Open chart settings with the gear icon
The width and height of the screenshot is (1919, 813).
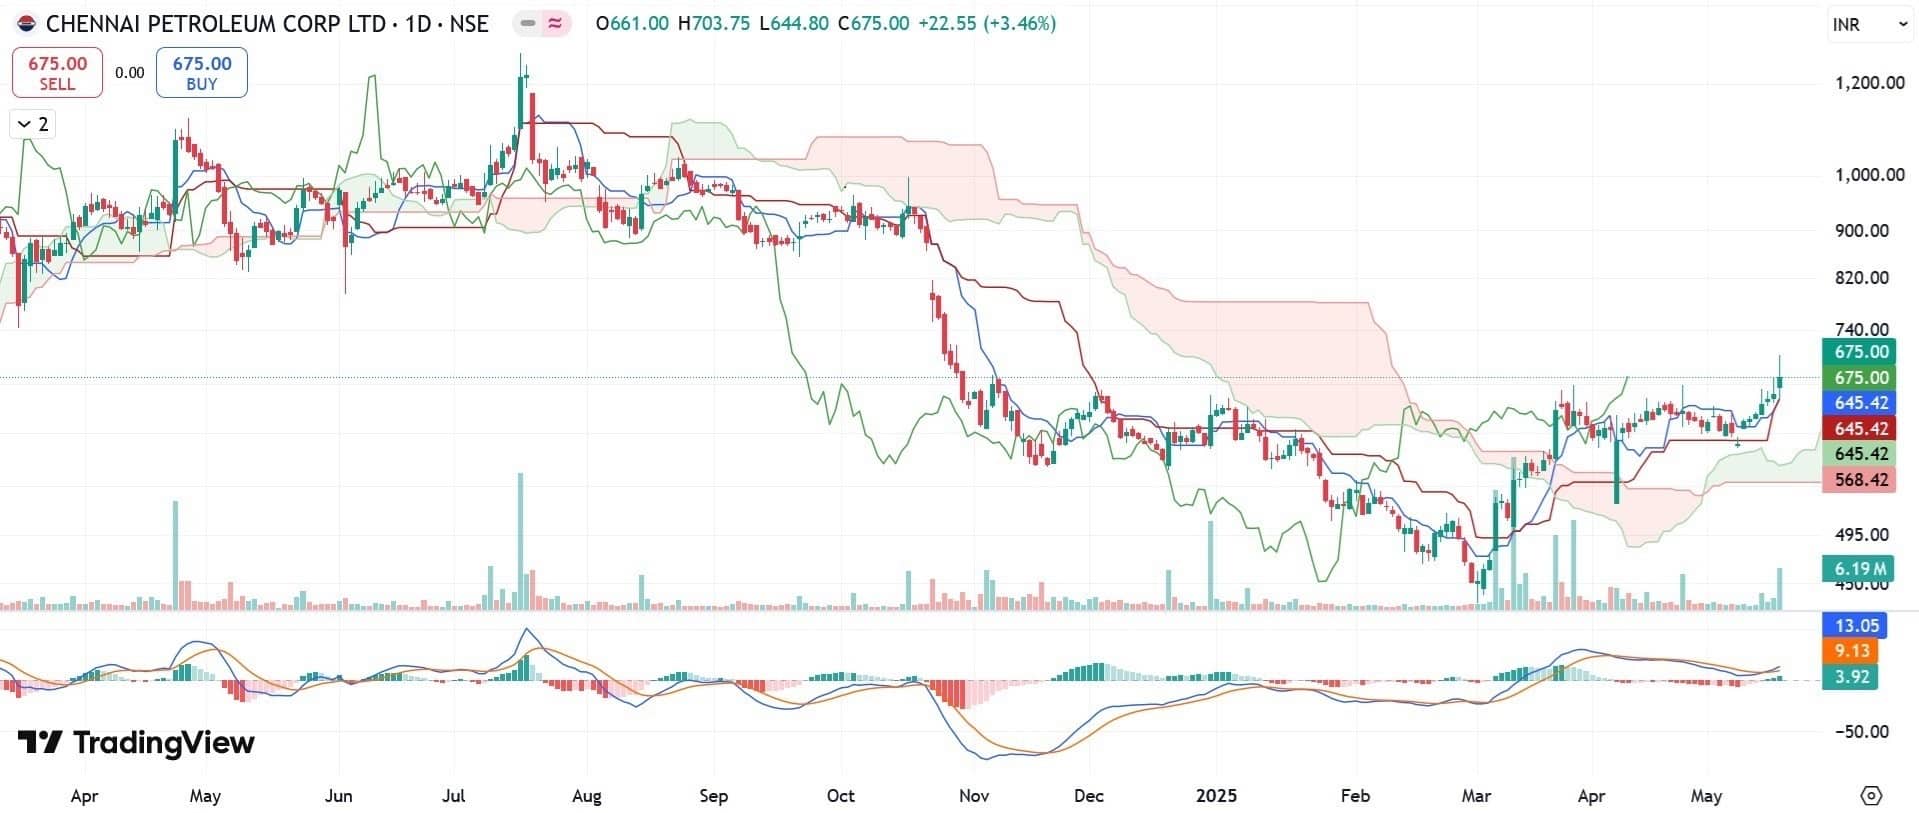(x=1871, y=796)
